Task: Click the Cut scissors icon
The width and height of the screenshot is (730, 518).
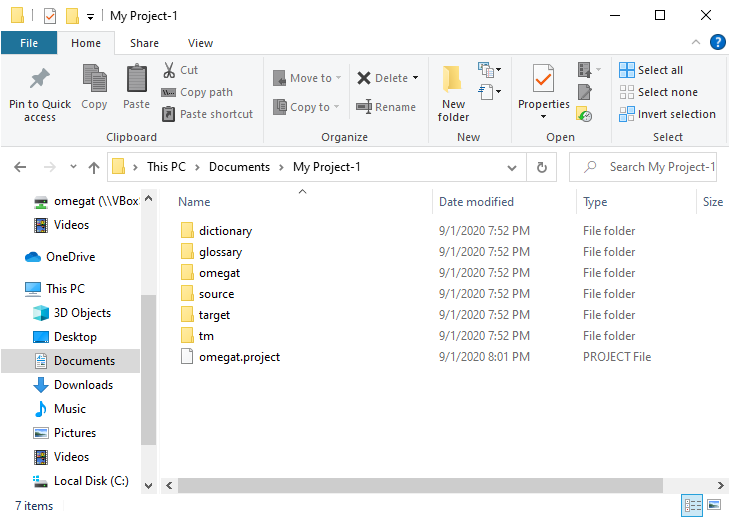Action: pyautogui.click(x=169, y=70)
